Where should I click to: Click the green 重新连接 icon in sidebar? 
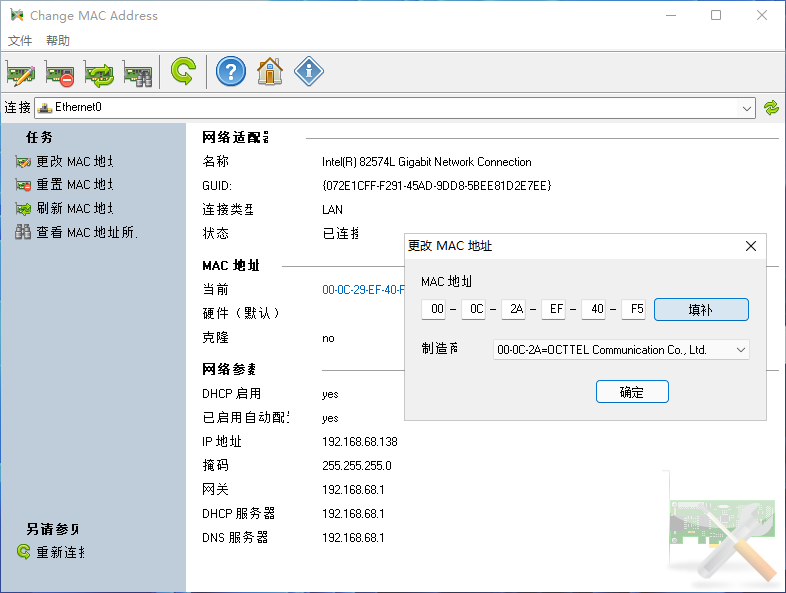point(24,551)
